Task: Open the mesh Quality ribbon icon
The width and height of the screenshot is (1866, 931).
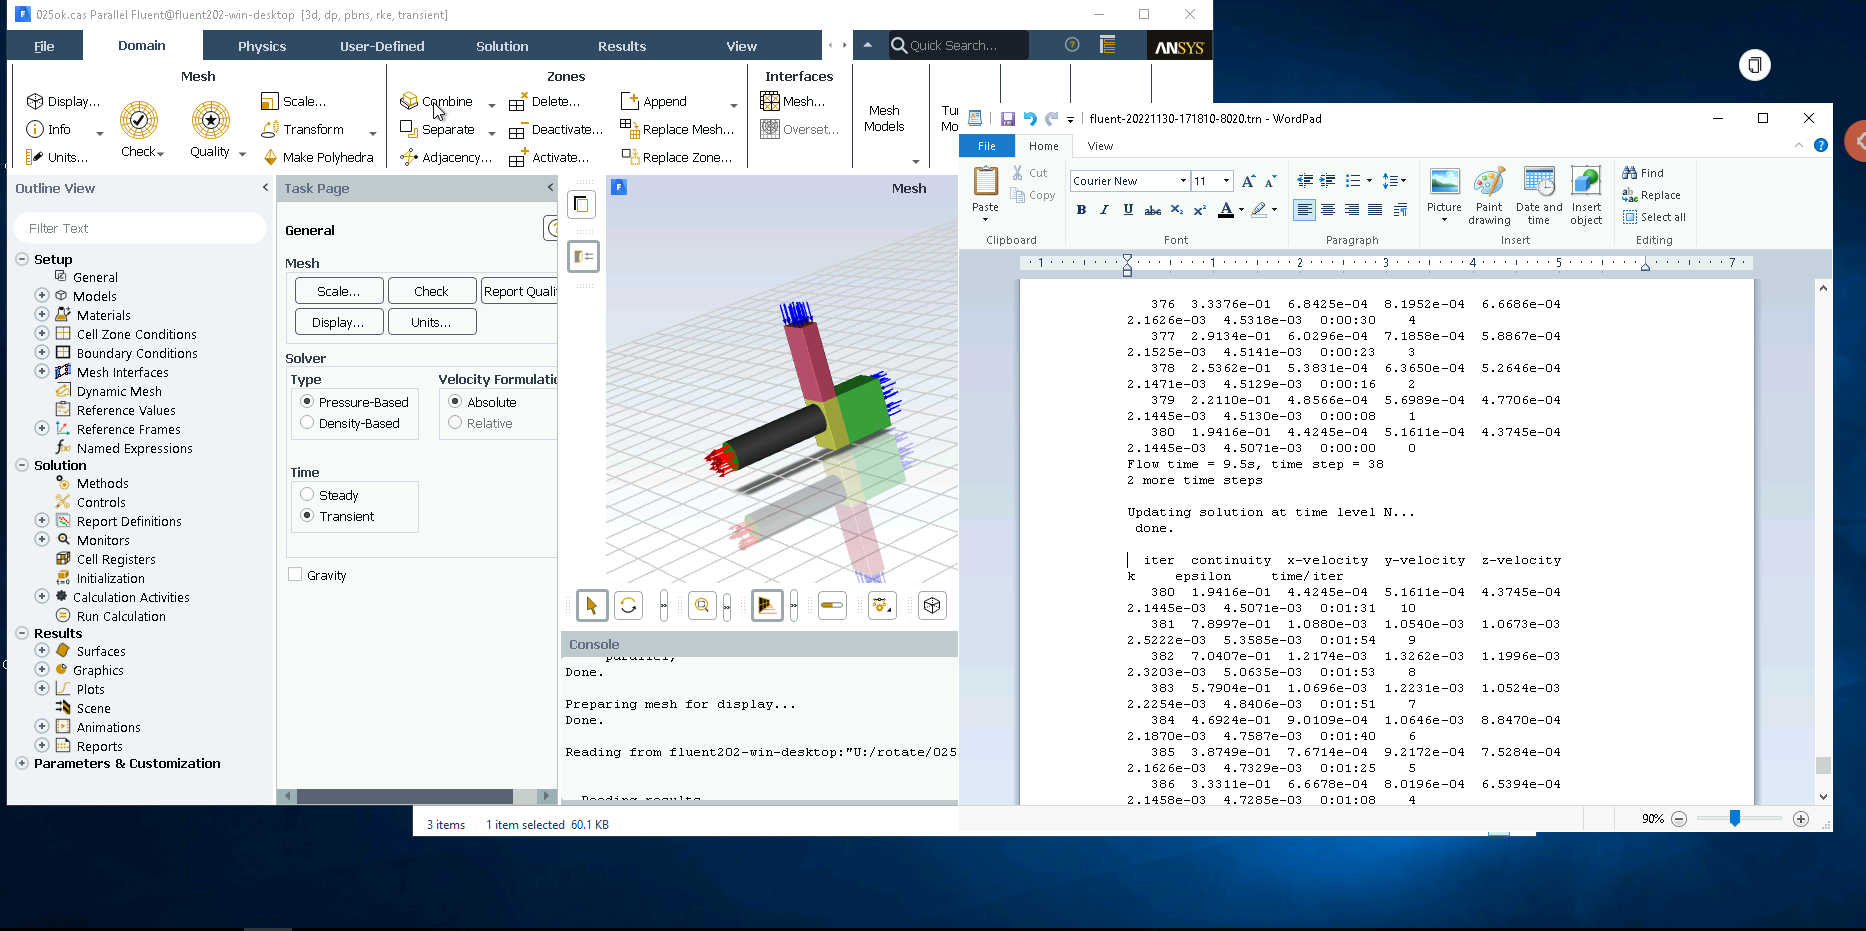Action: [x=211, y=121]
